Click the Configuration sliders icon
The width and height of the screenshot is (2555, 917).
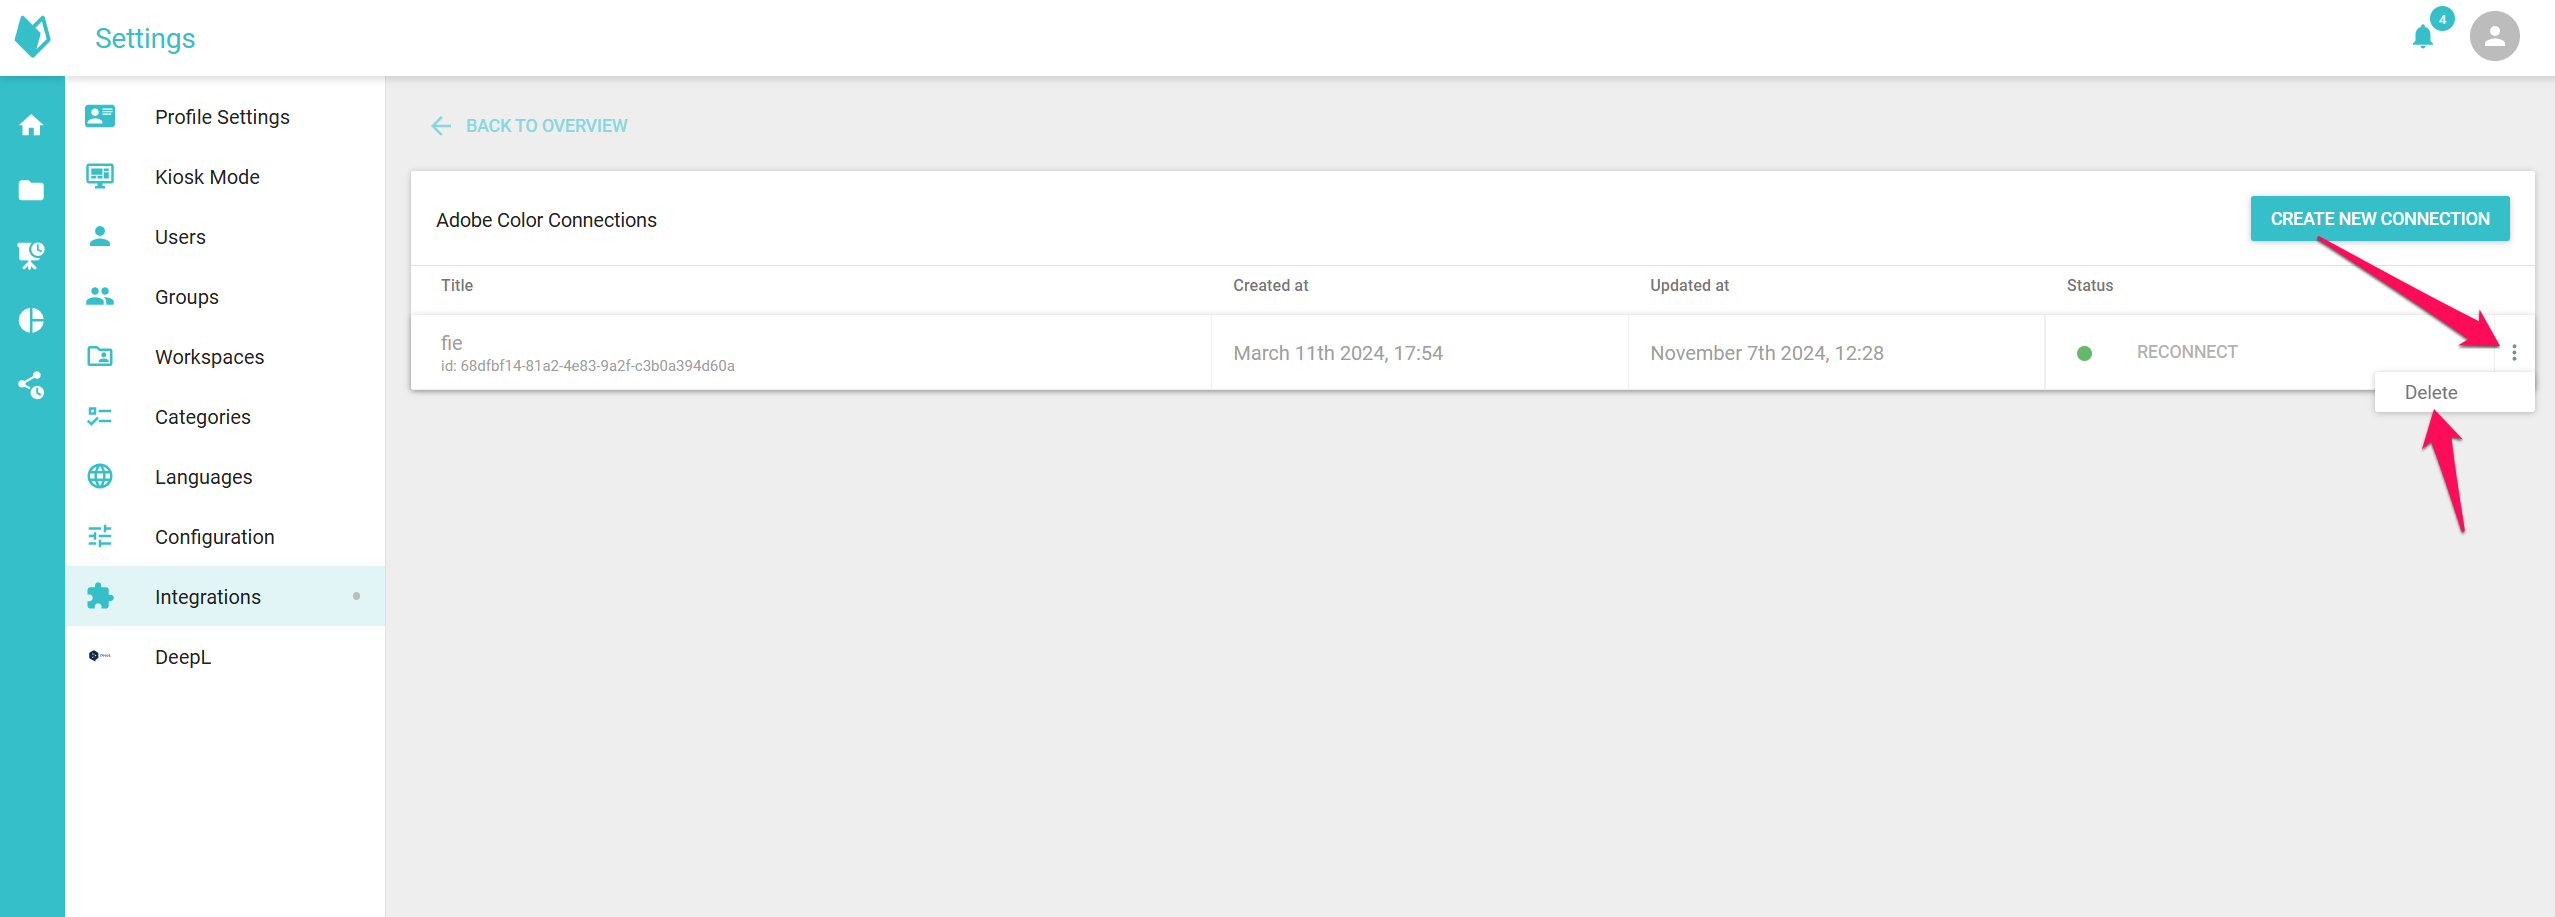(x=100, y=536)
